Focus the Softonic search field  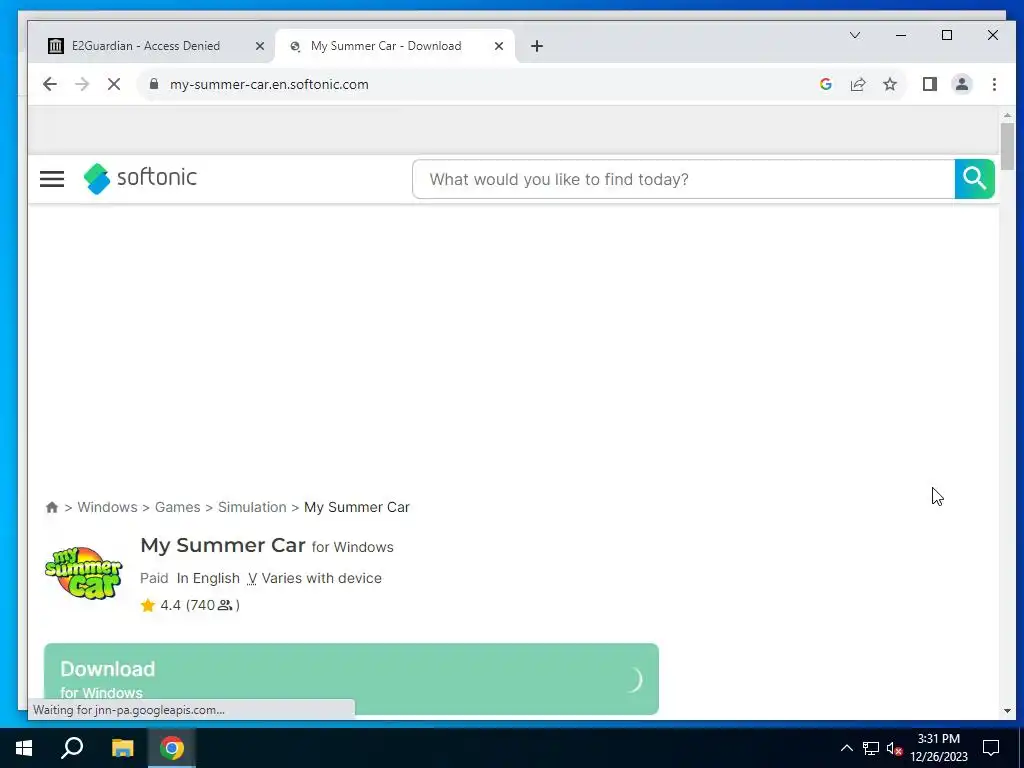684,179
